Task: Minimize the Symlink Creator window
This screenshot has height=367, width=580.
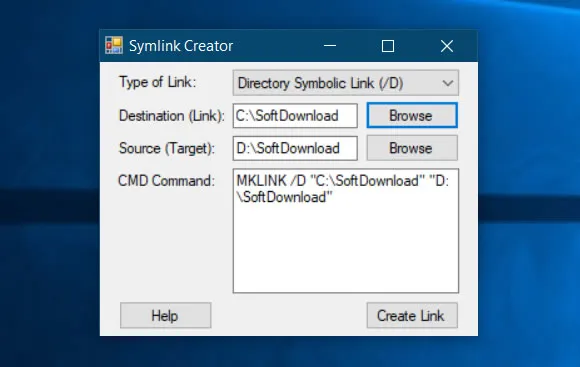Action: pos(330,46)
